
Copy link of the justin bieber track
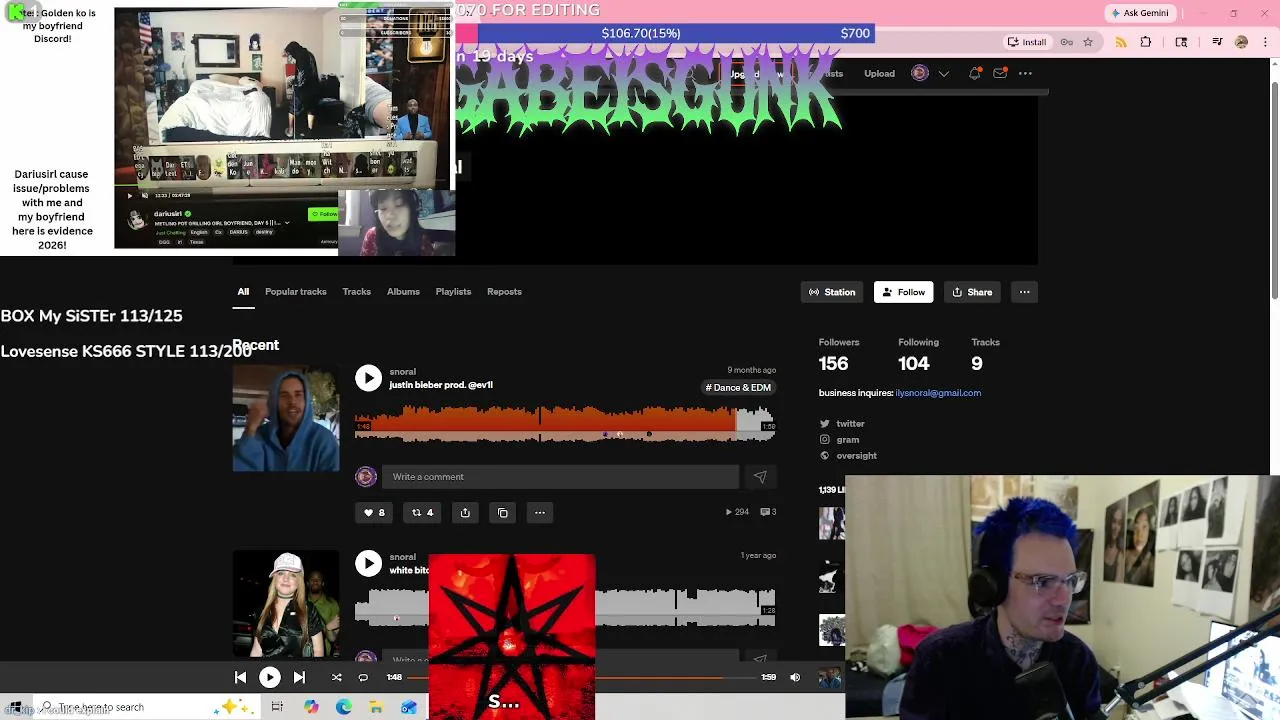tap(503, 513)
